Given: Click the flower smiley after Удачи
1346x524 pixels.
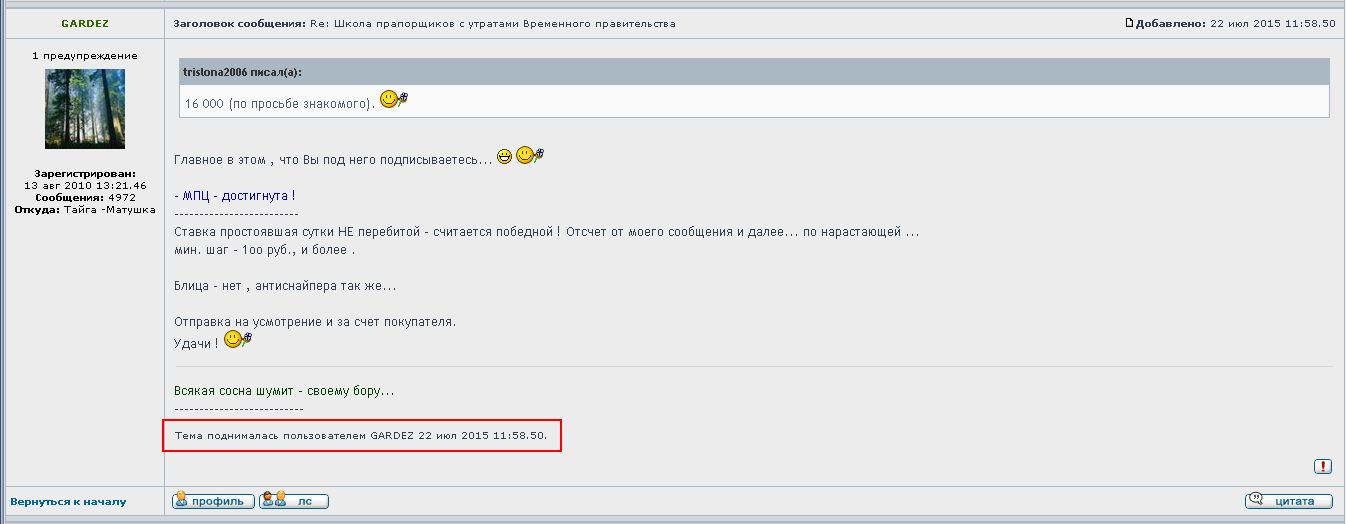Looking at the screenshot, I should [x=237, y=341].
